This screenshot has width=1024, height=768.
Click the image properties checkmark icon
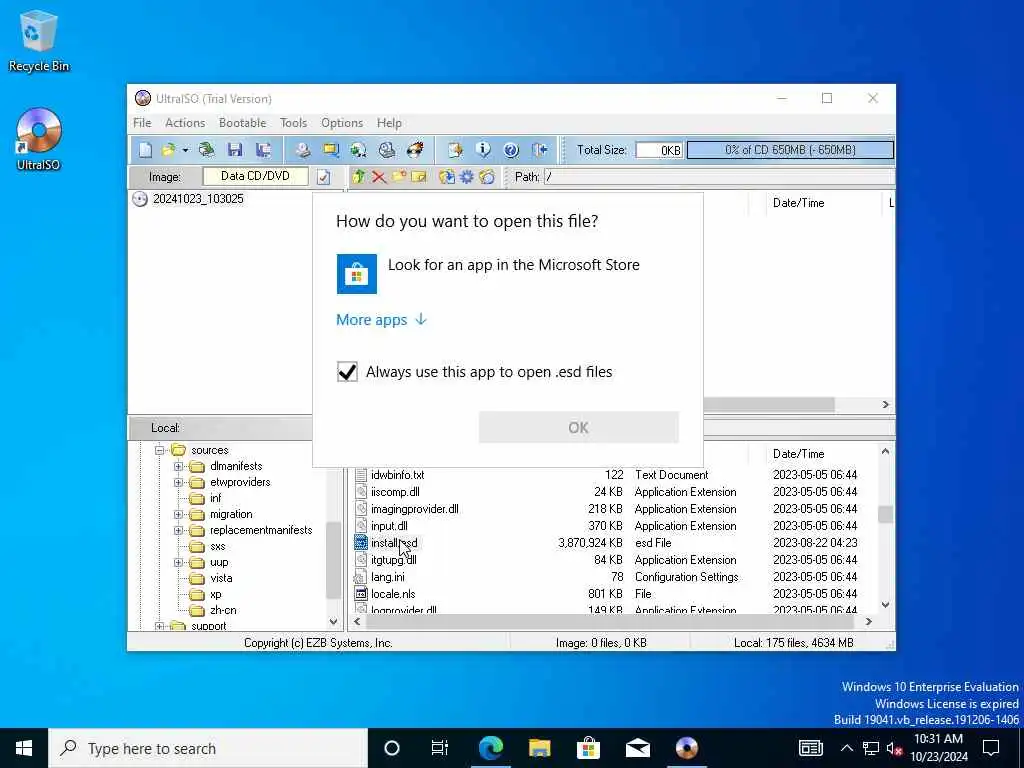(323, 177)
